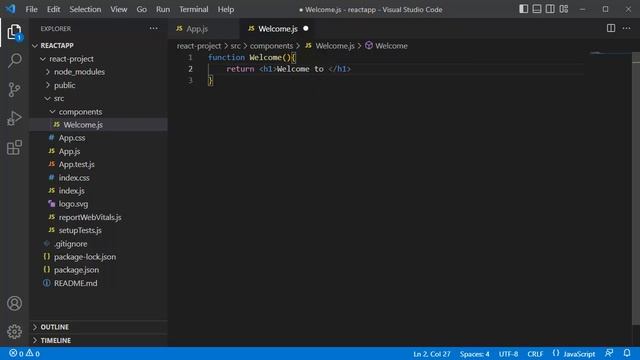640x360 pixels.
Task: Select Welcome.js in the file tree
Action: click(98, 124)
